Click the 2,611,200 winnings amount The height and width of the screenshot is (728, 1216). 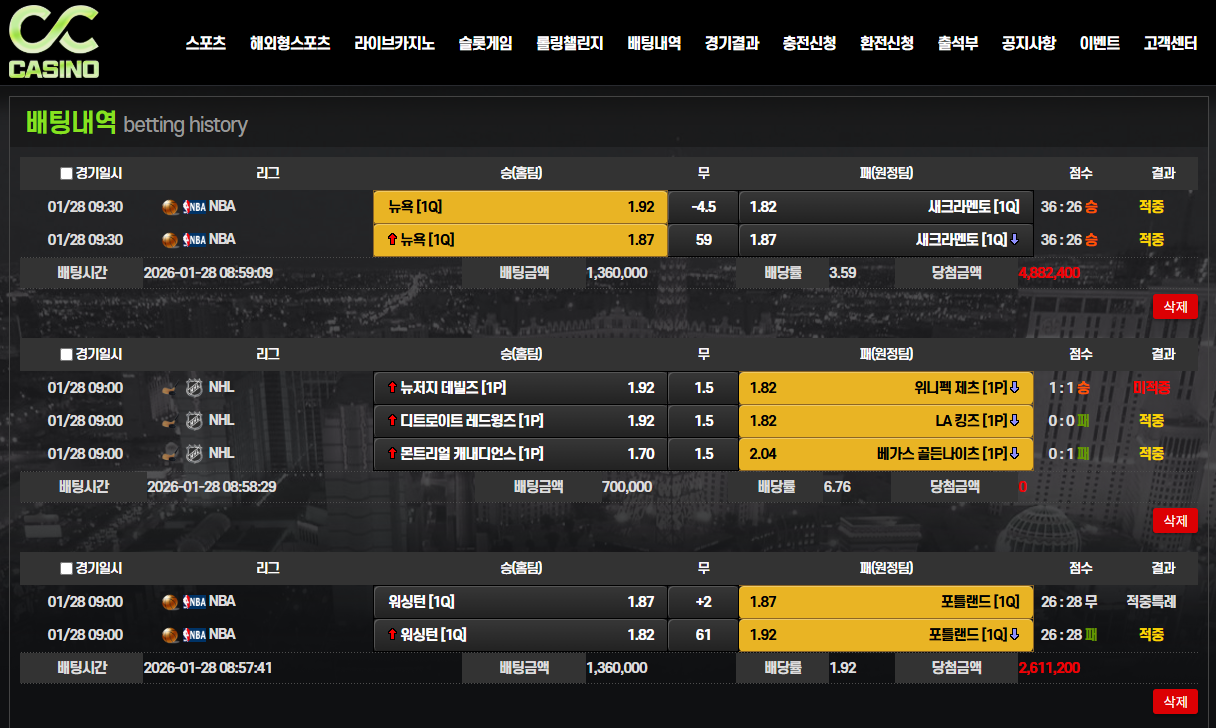point(1049,668)
